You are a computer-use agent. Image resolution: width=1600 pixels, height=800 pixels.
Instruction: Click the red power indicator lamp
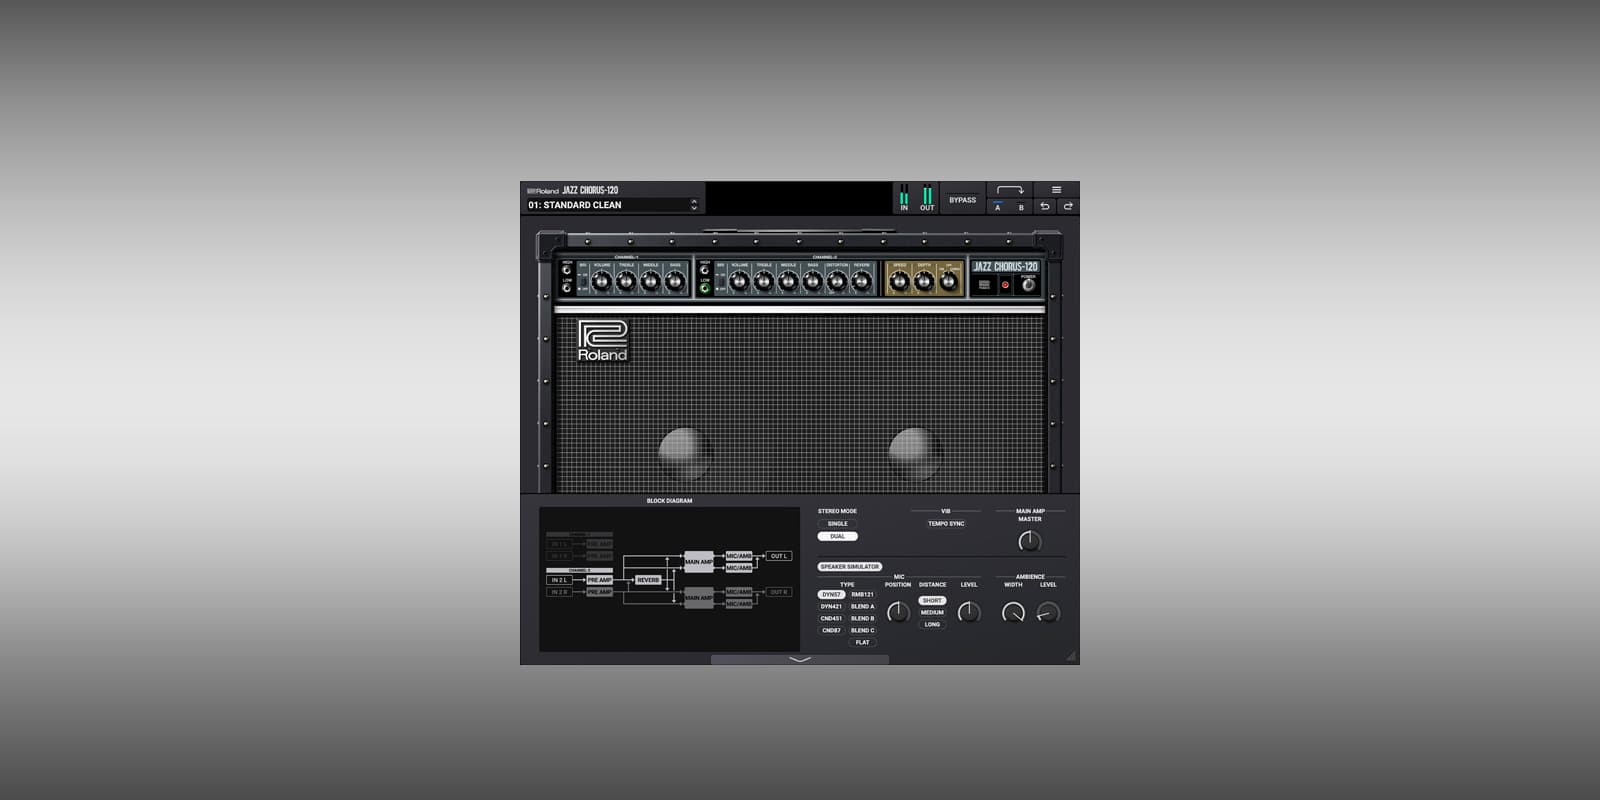pyautogui.click(x=1005, y=285)
